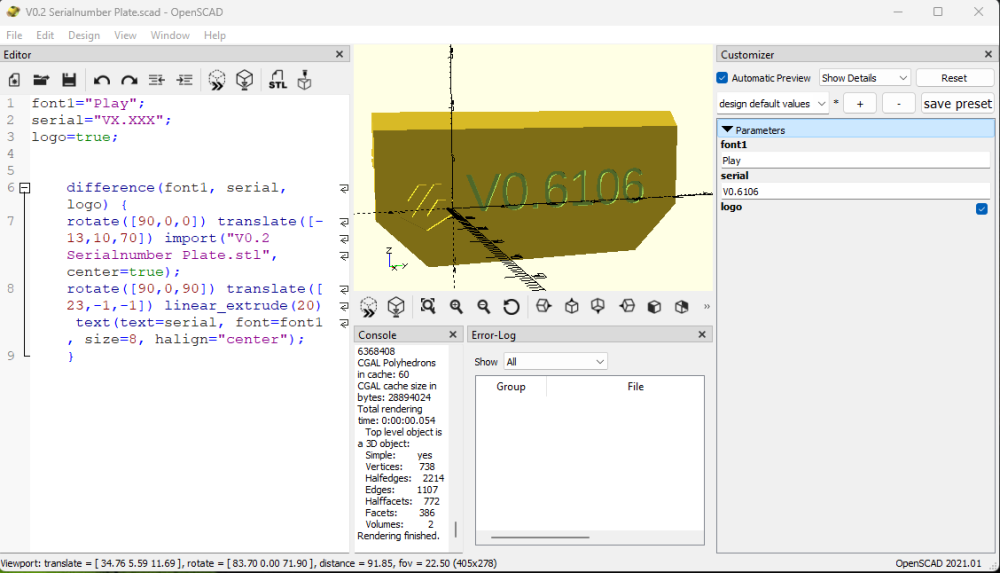Click the Render icon in editor toolbar
Image resolution: width=1000 pixels, height=573 pixels.
244,80
